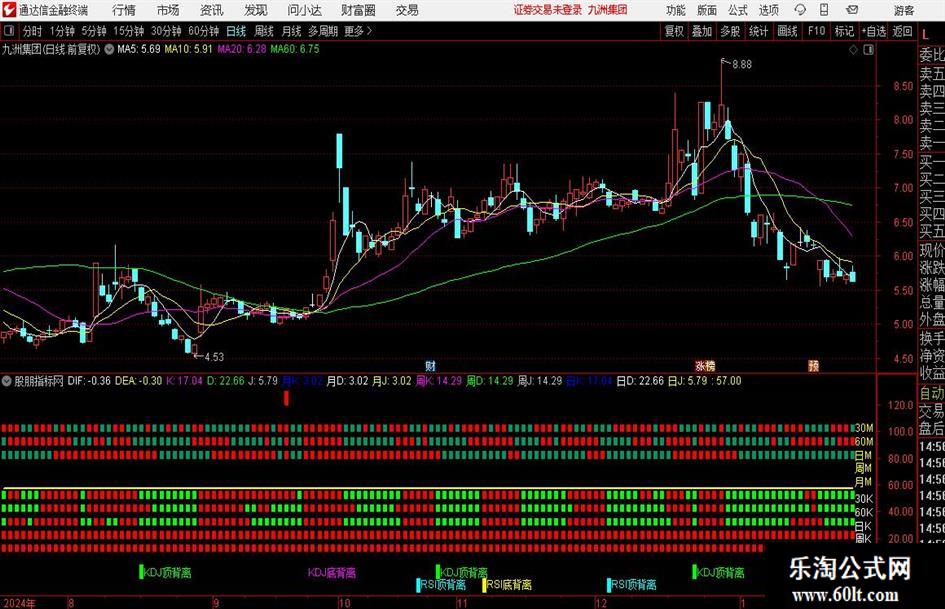Open the 发现 menu
Image resolution: width=945 pixels, height=609 pixels.
(x=256, y=10)
